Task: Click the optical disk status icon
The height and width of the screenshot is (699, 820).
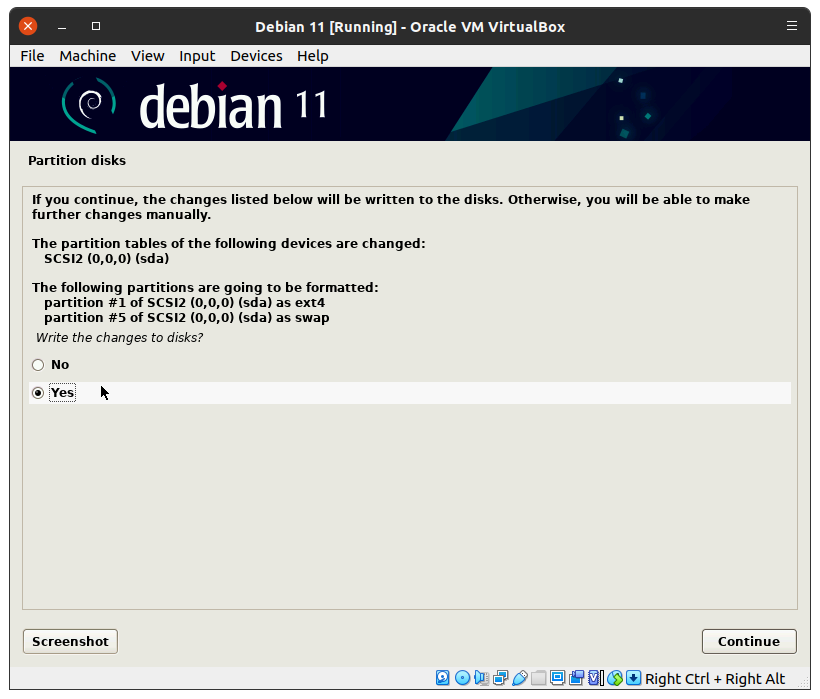Action: tap(462, 678)
